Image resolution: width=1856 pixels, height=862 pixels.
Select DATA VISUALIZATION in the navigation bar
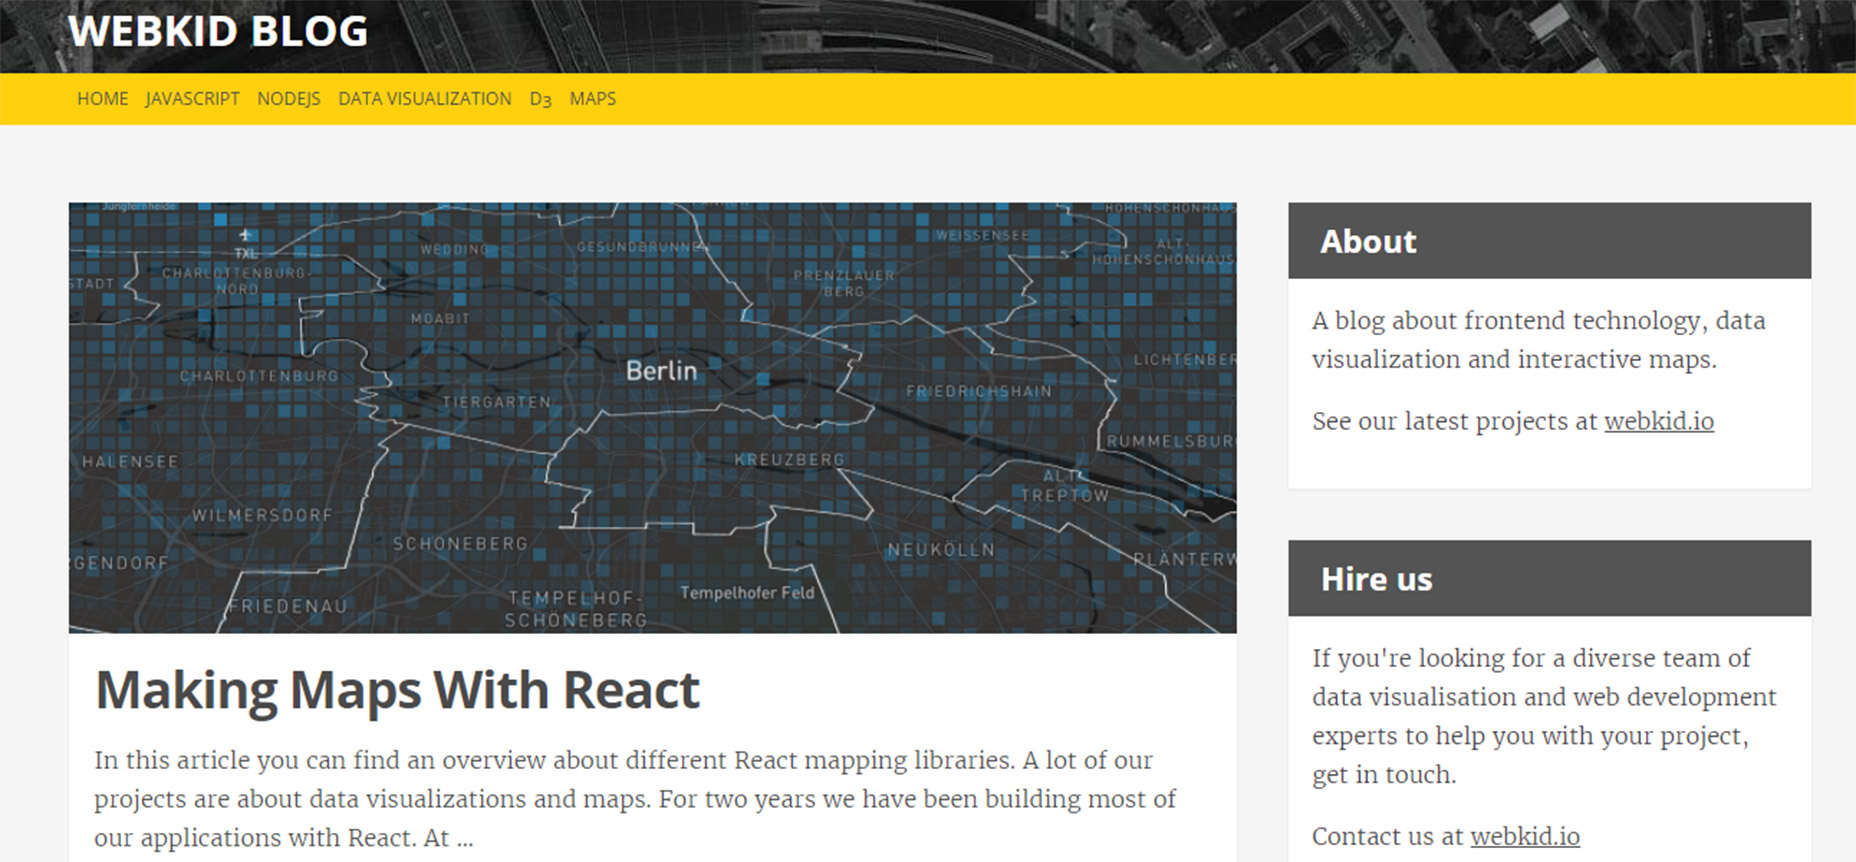(x=425, y=99)
